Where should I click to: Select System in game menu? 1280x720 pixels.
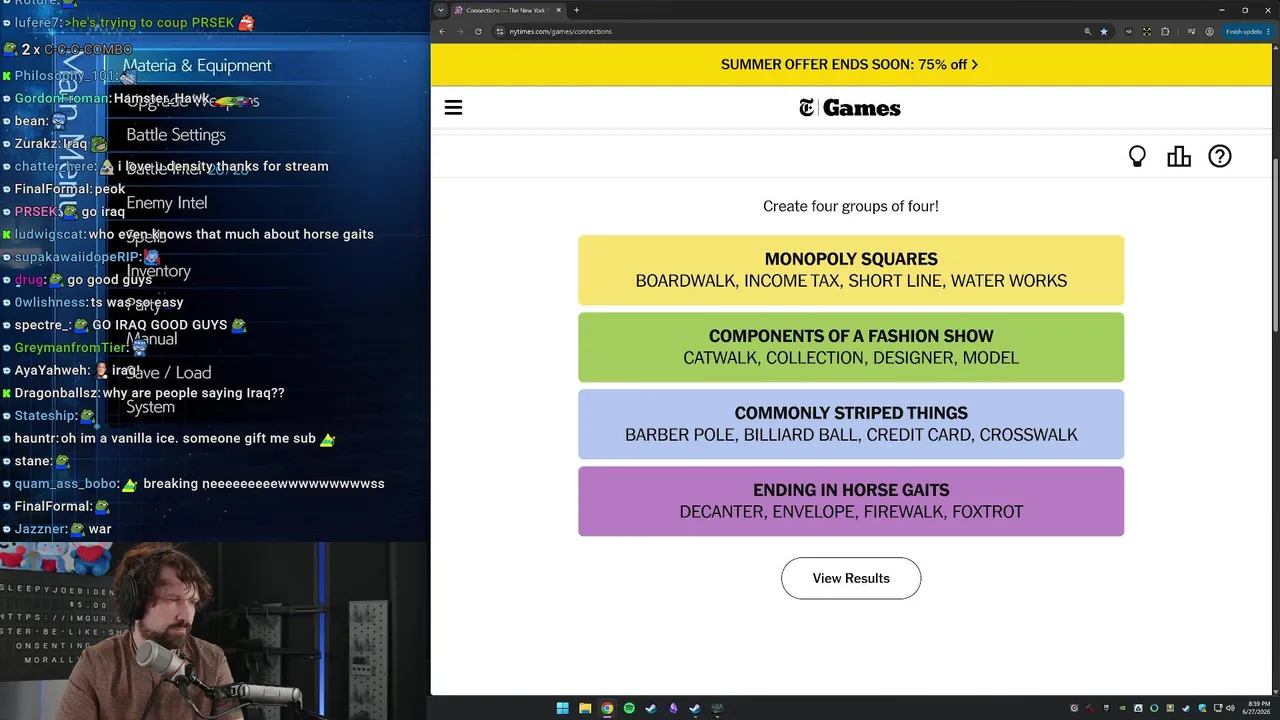[150, 407]
